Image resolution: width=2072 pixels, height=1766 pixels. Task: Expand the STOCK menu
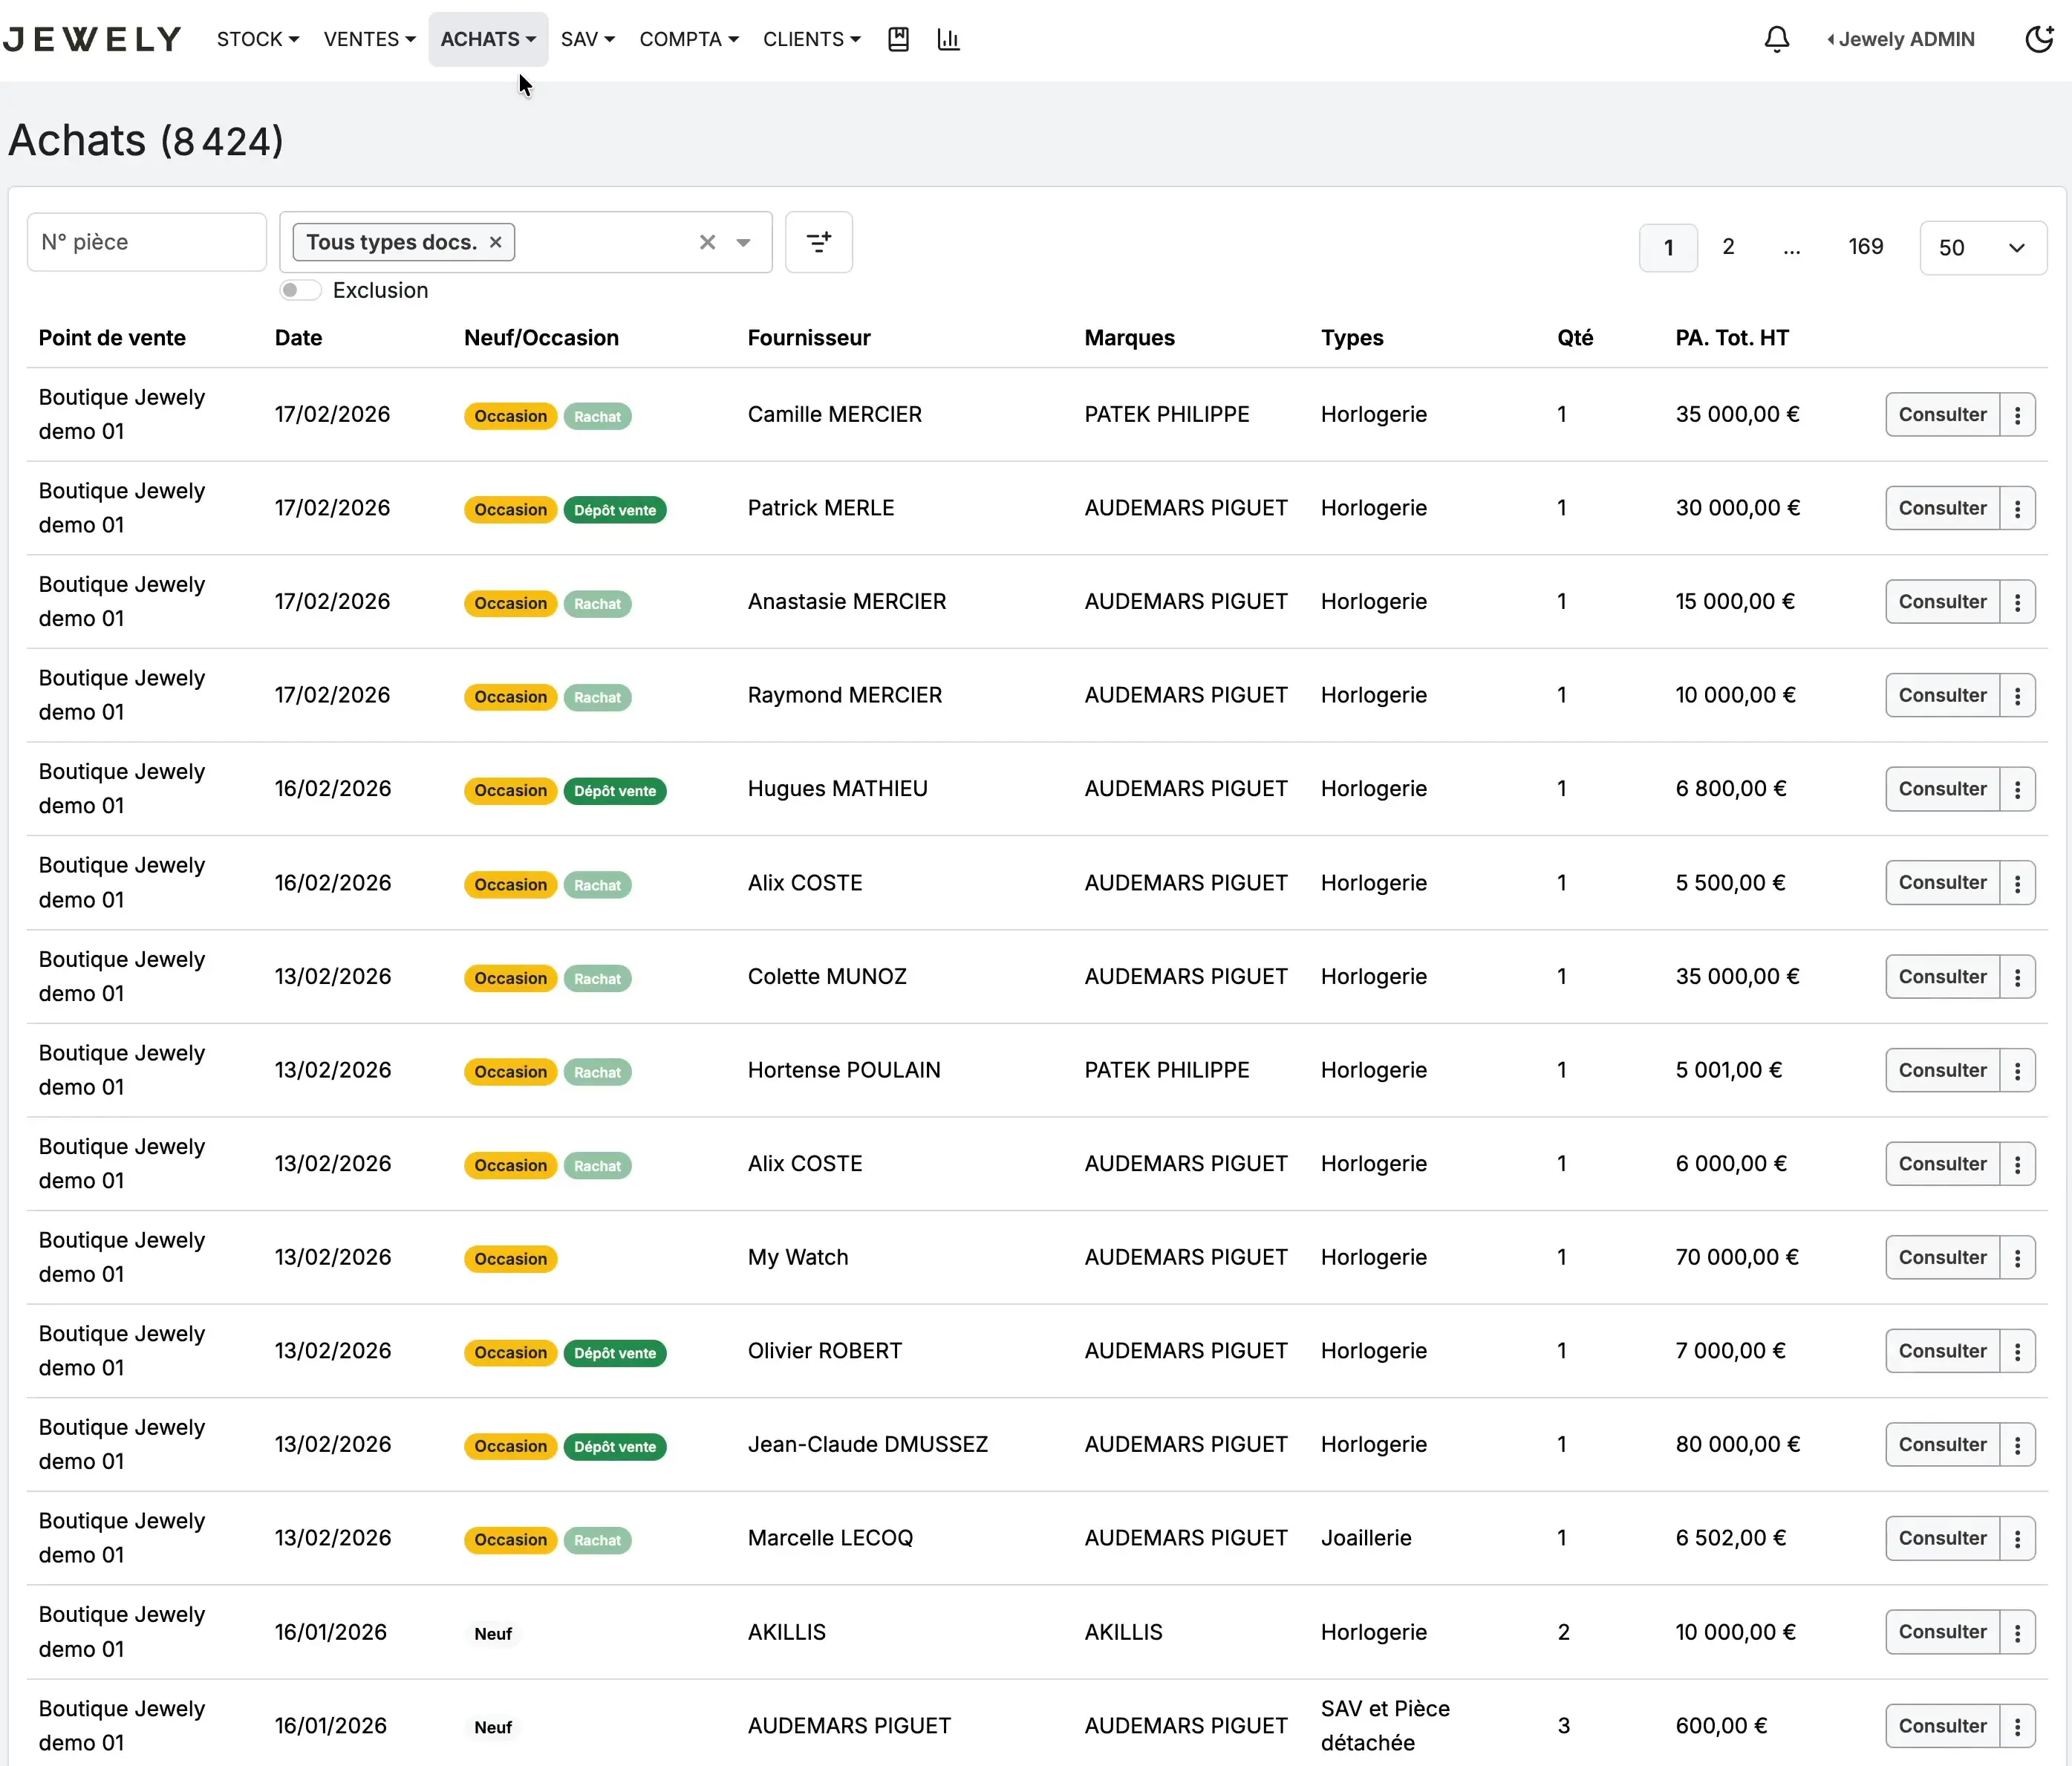258,39
